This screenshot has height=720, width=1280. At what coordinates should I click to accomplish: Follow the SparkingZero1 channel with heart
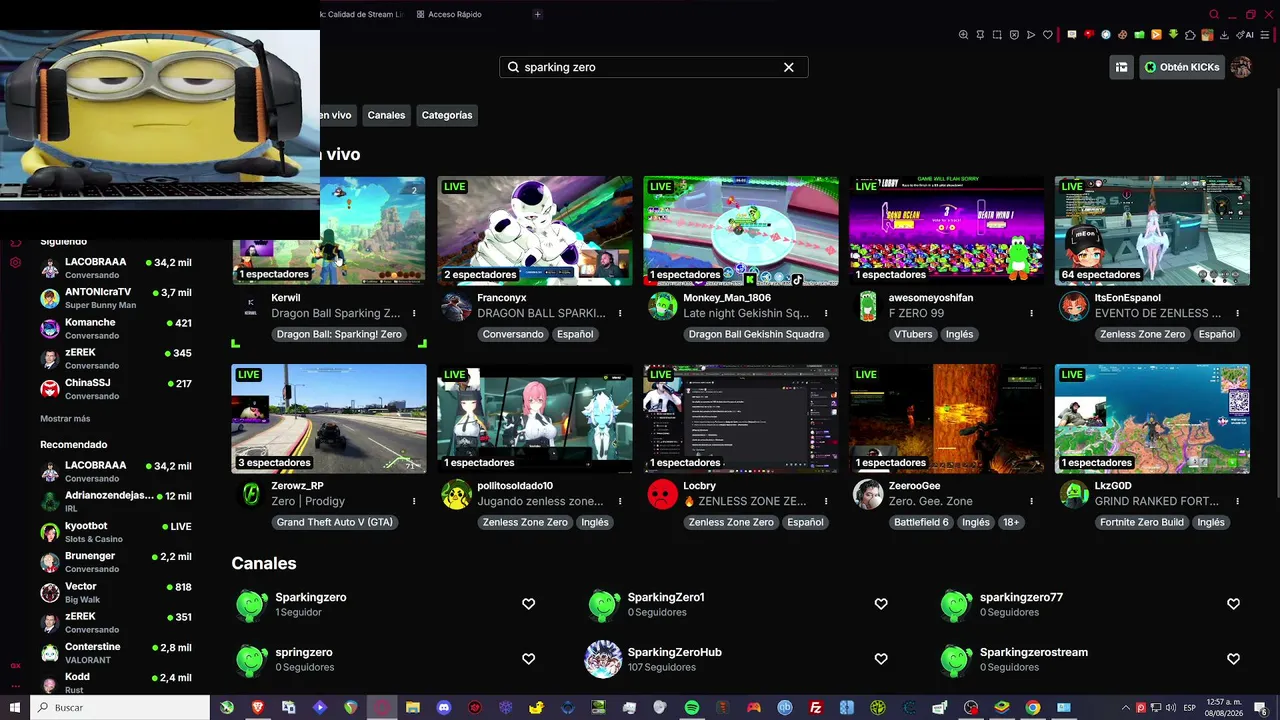click(x=881, y=604)
